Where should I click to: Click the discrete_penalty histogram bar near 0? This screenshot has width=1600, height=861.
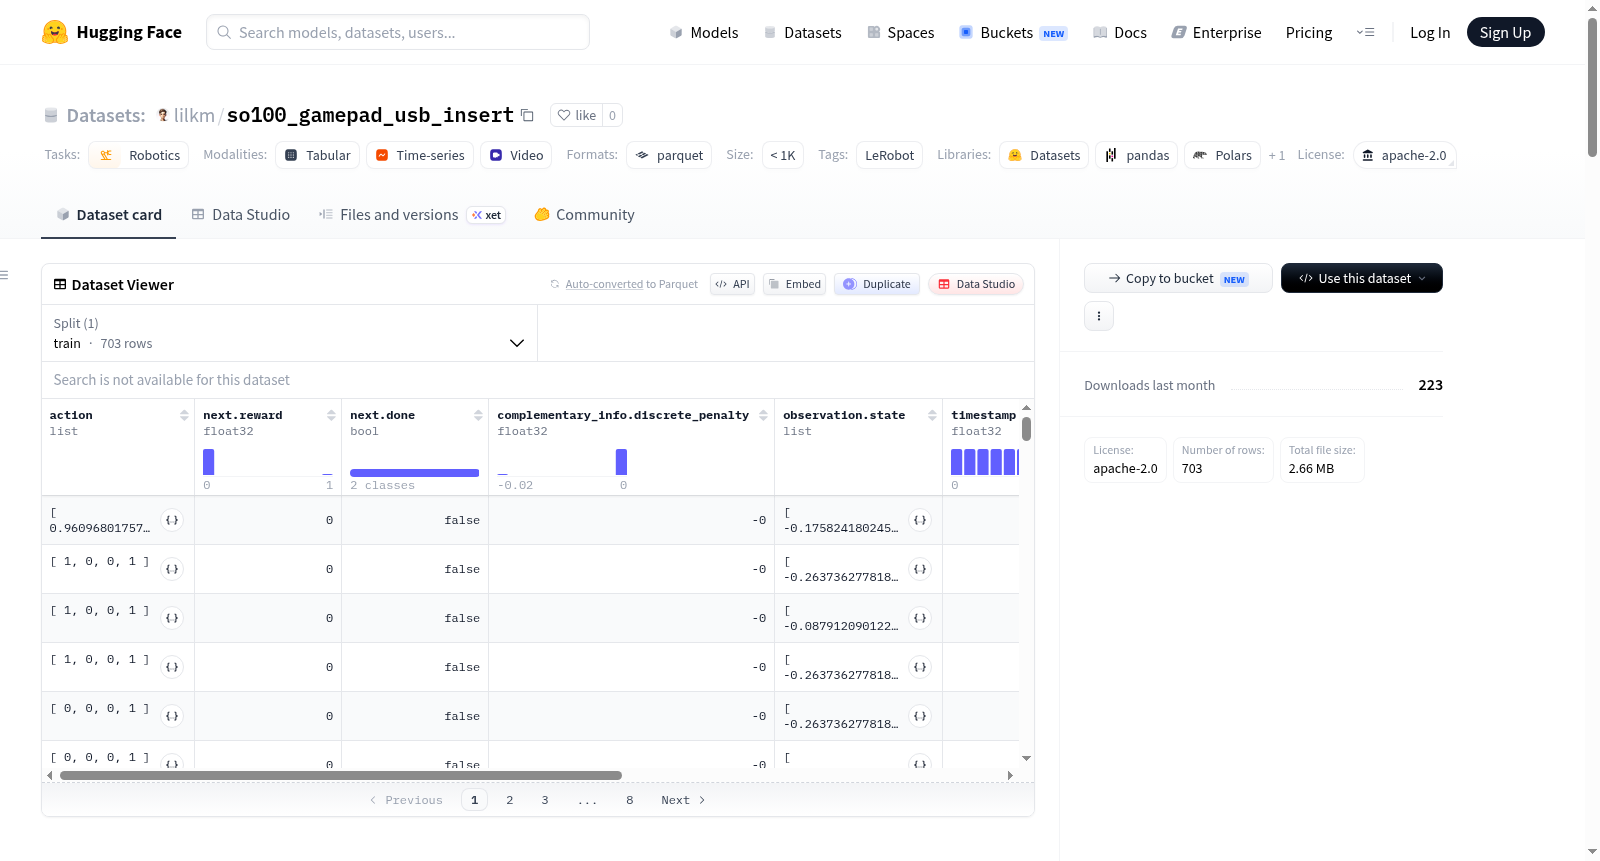click(621, 462)
